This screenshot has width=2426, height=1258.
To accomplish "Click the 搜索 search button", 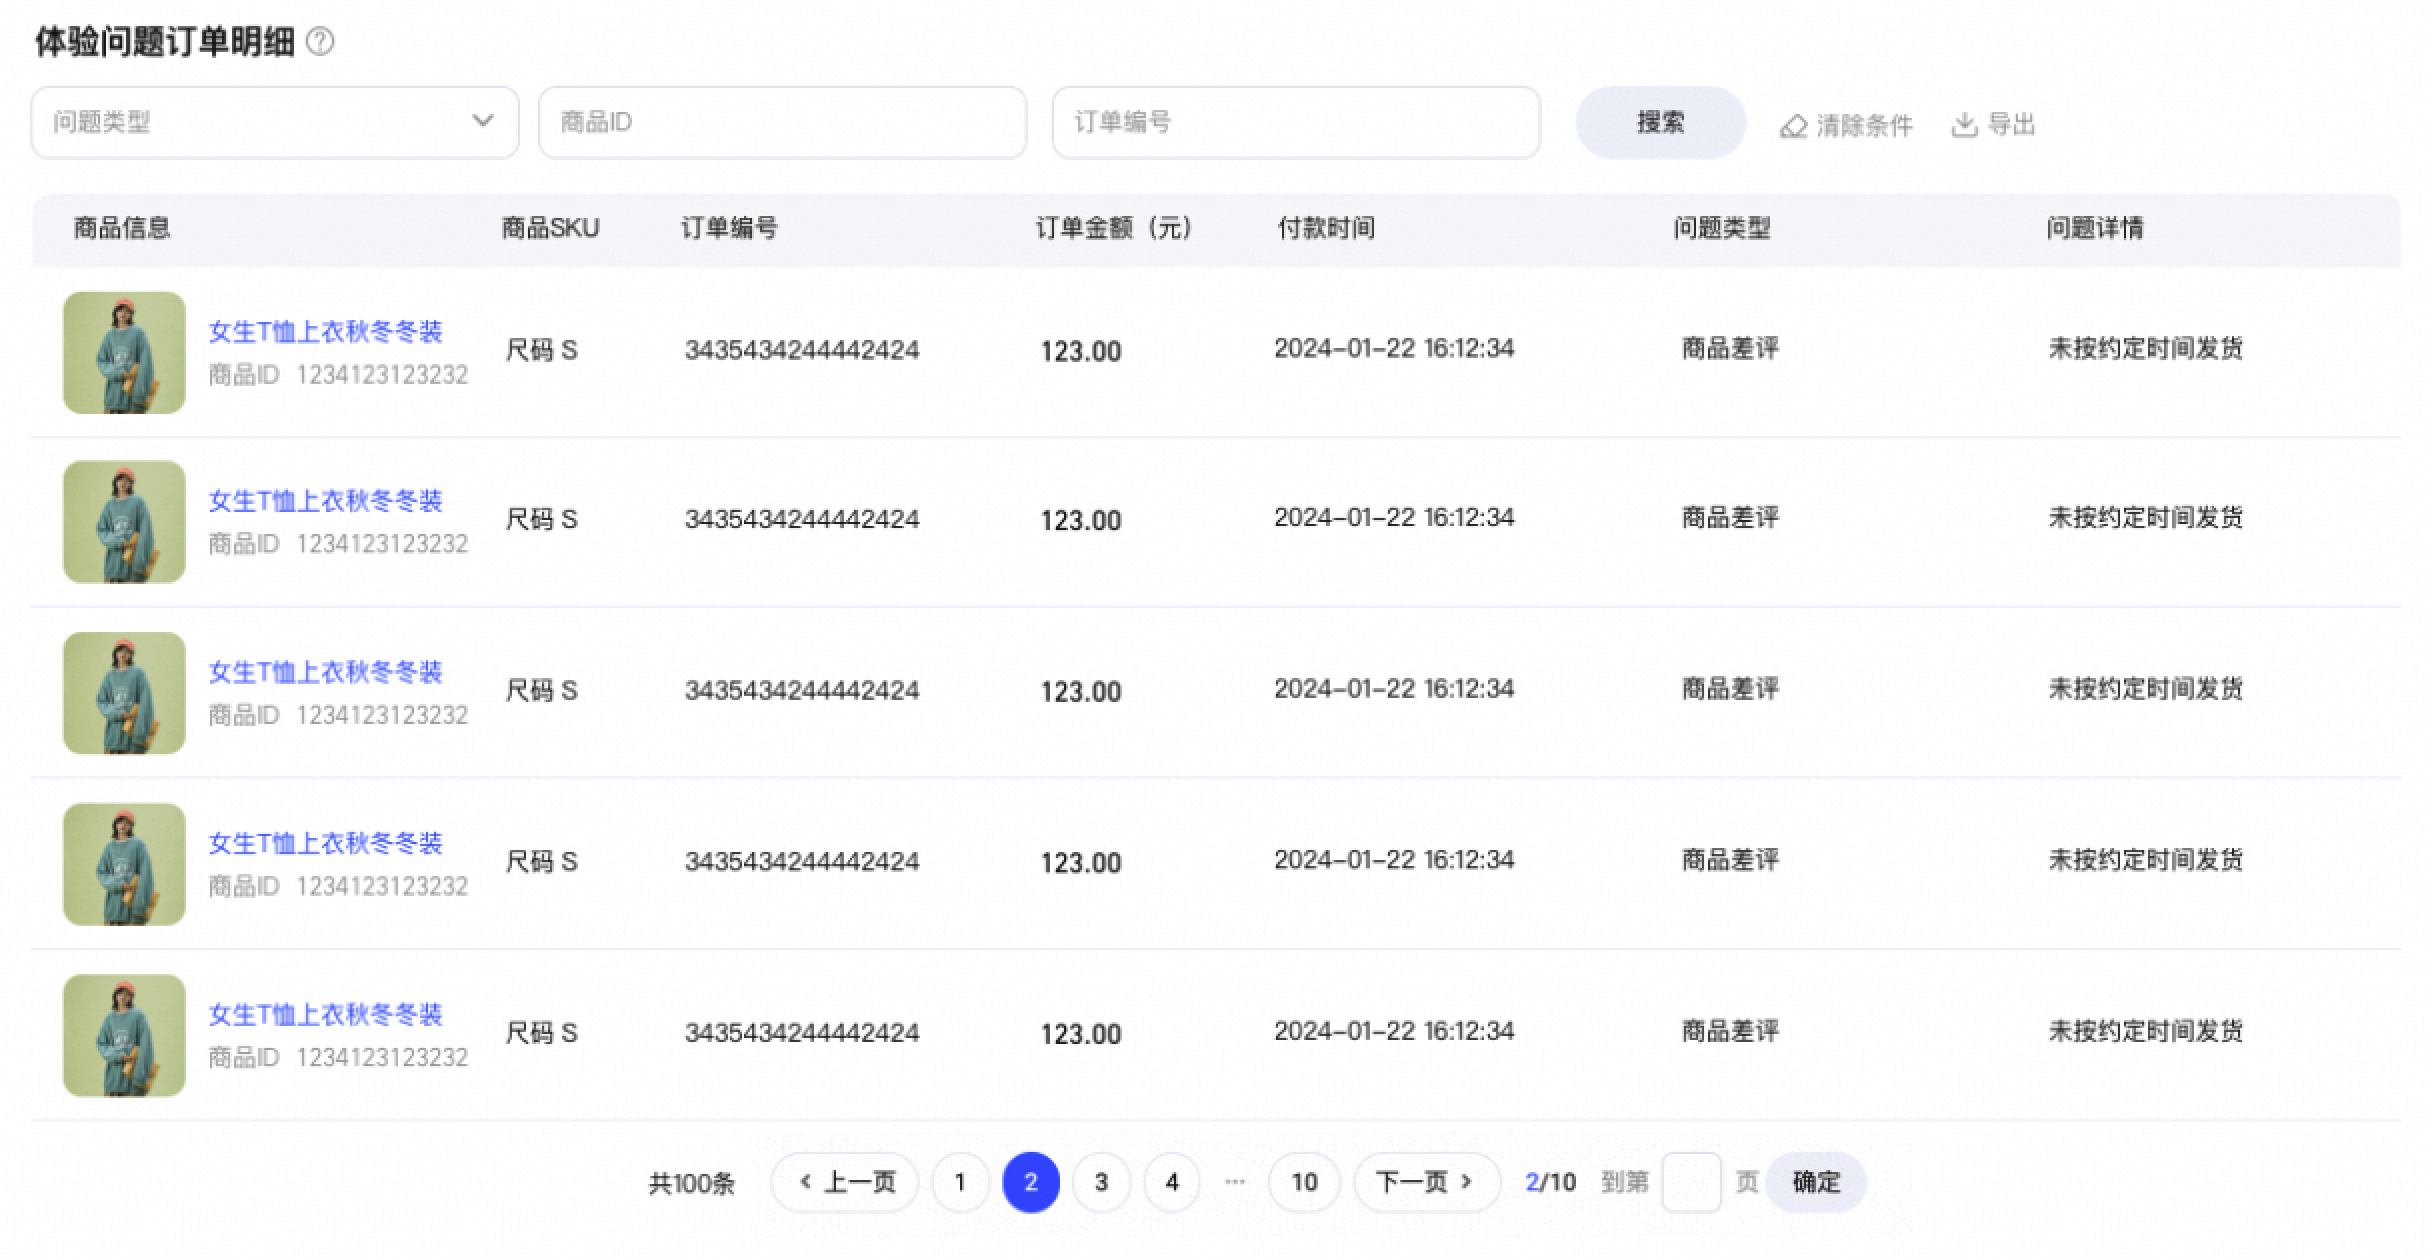I will [x=1660, y=121].
